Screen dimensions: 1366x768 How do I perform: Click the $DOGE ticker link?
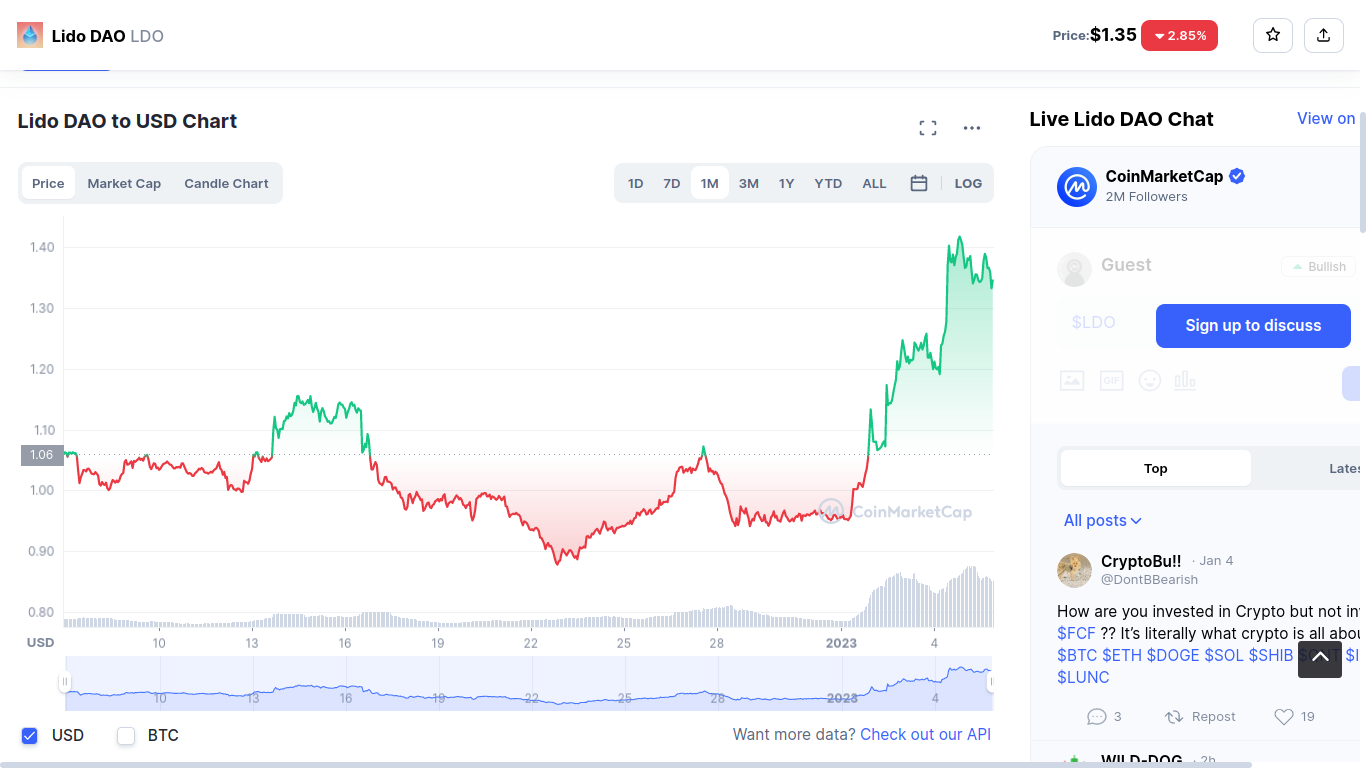tap(1173, 655)
